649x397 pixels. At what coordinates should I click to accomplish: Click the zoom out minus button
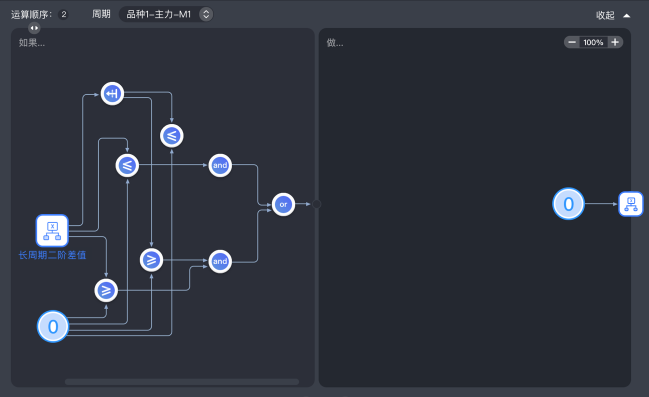pyautogui.click(x=572, y=42)
